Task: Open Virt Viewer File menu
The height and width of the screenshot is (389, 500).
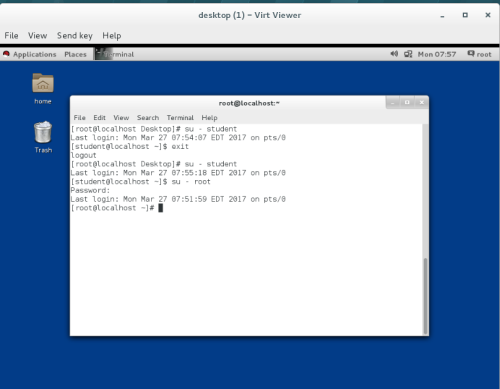Action: (x=11, y=36)
